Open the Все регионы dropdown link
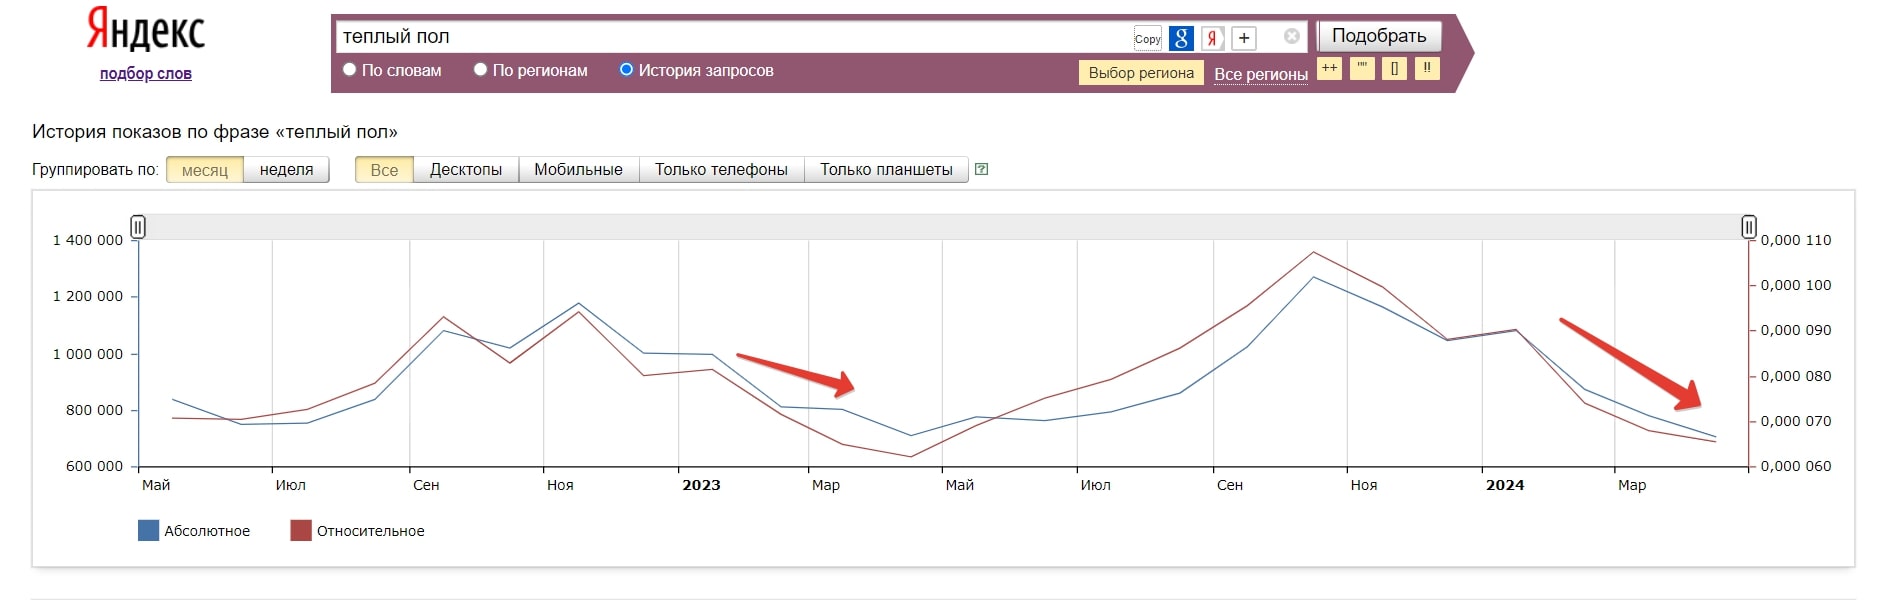1885x600 pixels. 1260,74
